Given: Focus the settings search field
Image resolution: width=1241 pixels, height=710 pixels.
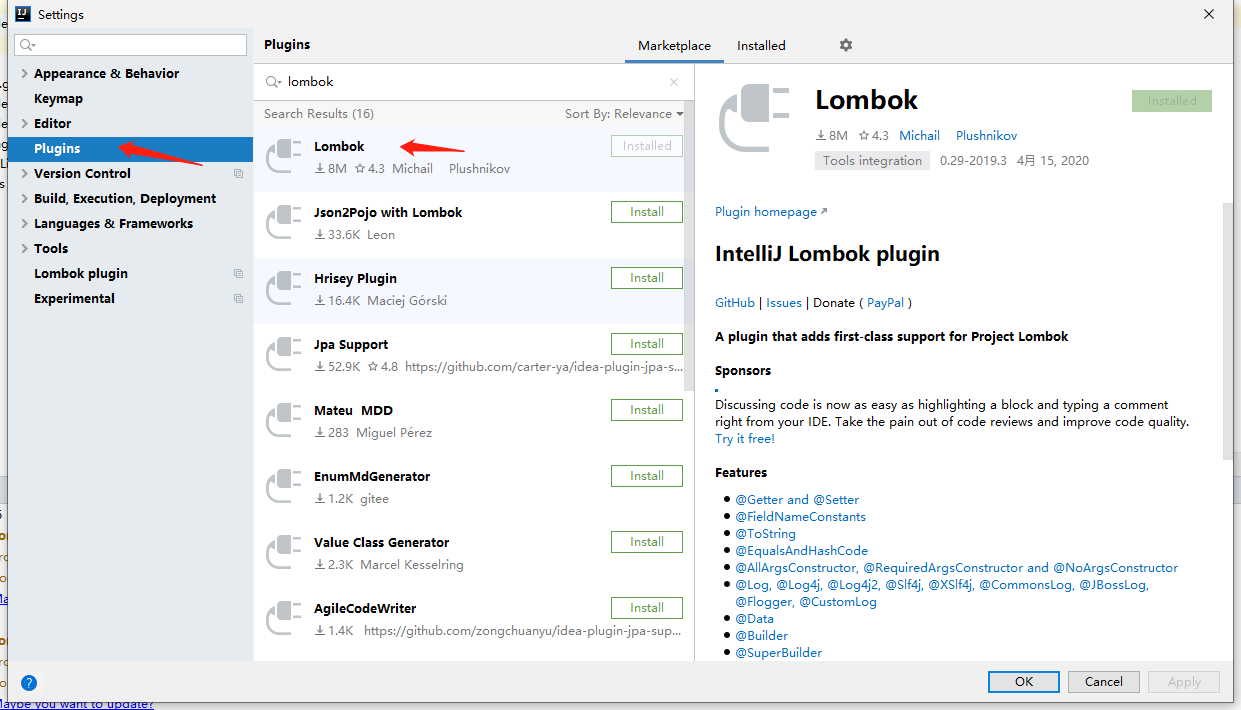Looking at the screenshot, I should [130, 45].
